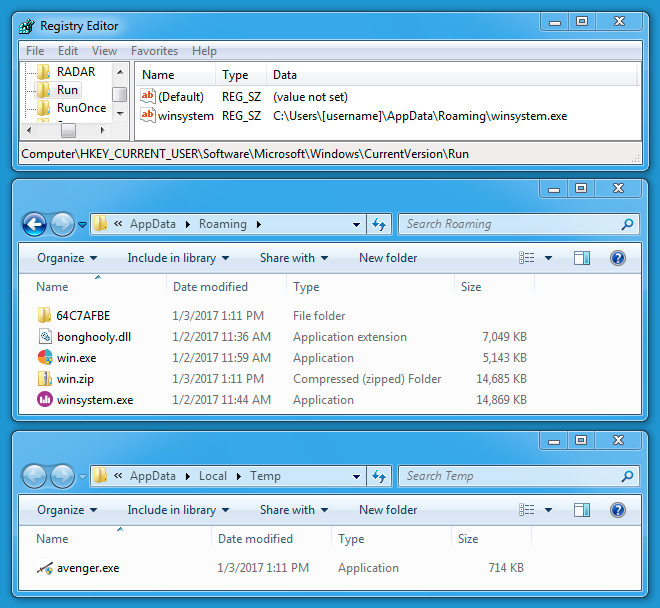Open help in the Temp window
Screen dimensions: 660x608
(x=617, y=510)
